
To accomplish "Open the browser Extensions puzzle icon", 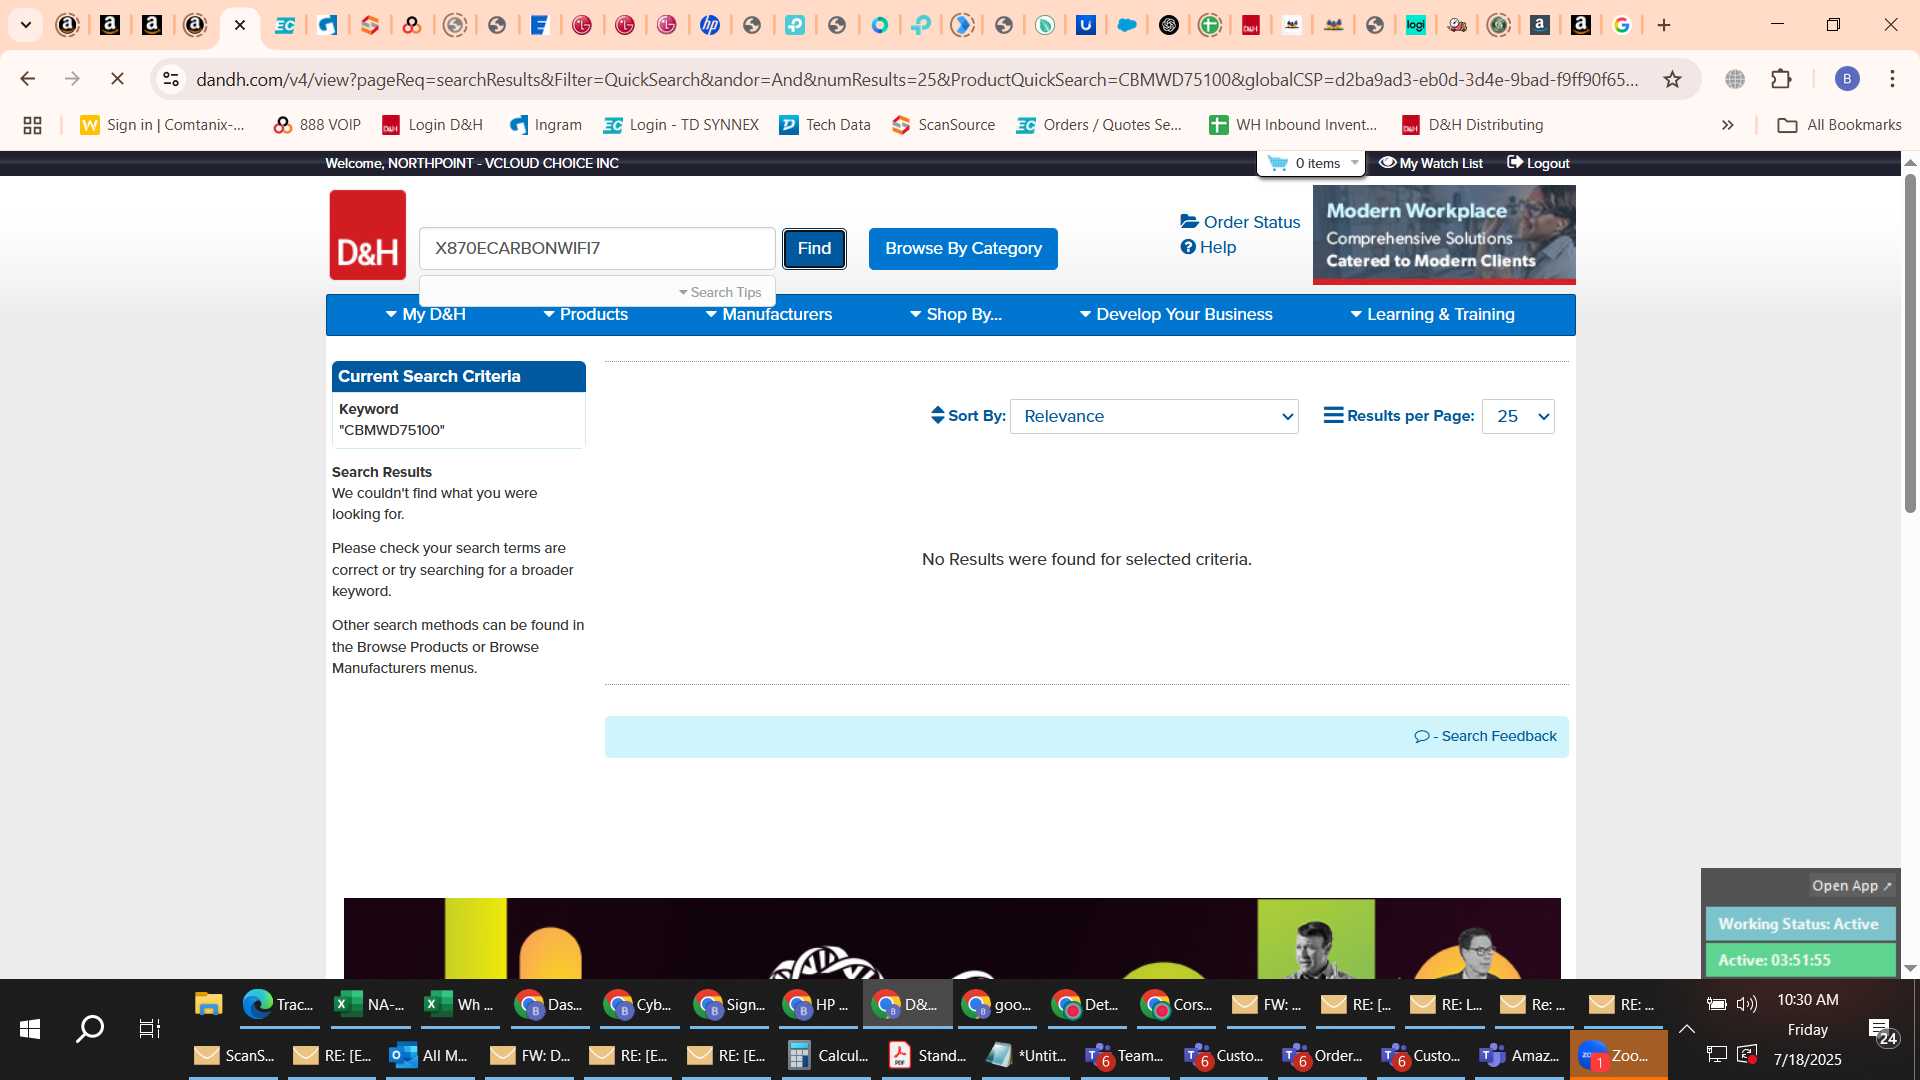I will click(x=1781, y=79).
